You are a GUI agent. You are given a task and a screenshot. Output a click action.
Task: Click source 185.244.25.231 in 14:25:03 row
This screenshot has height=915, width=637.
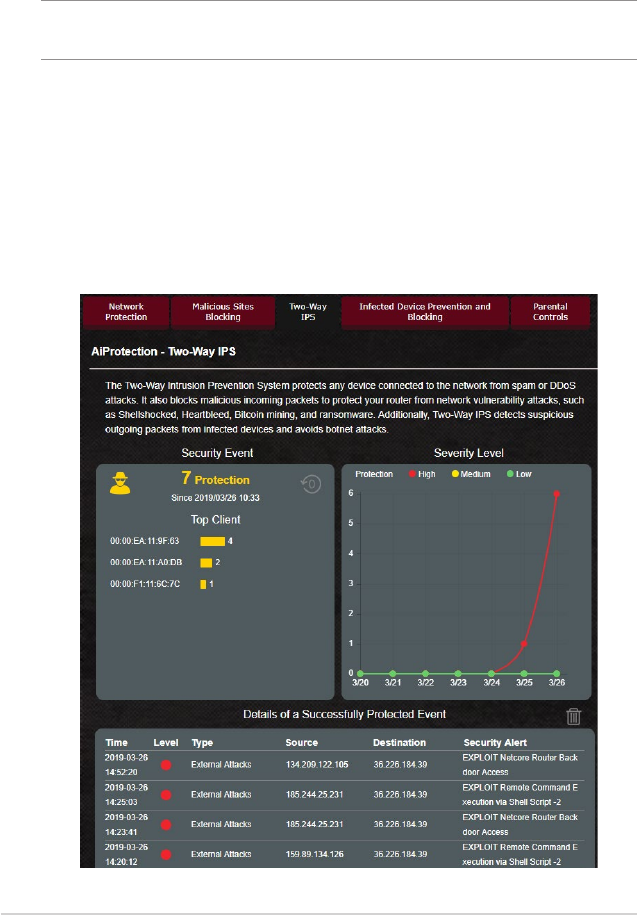point(314,794)
